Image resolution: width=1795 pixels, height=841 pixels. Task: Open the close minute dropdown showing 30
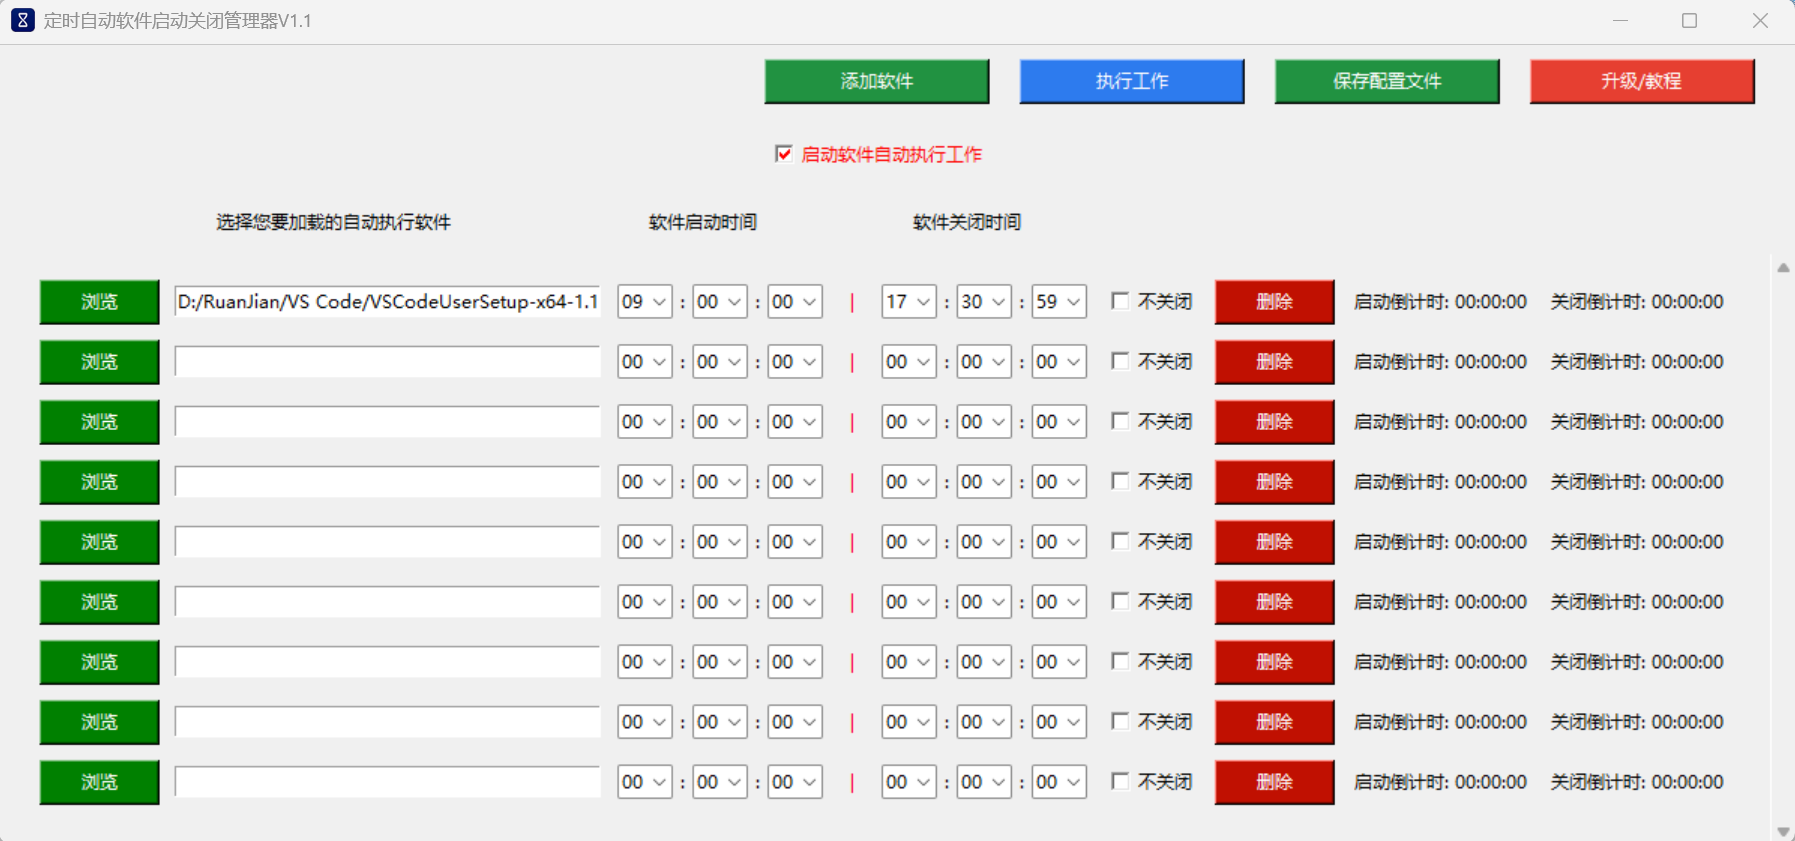(x=983, y=302)
